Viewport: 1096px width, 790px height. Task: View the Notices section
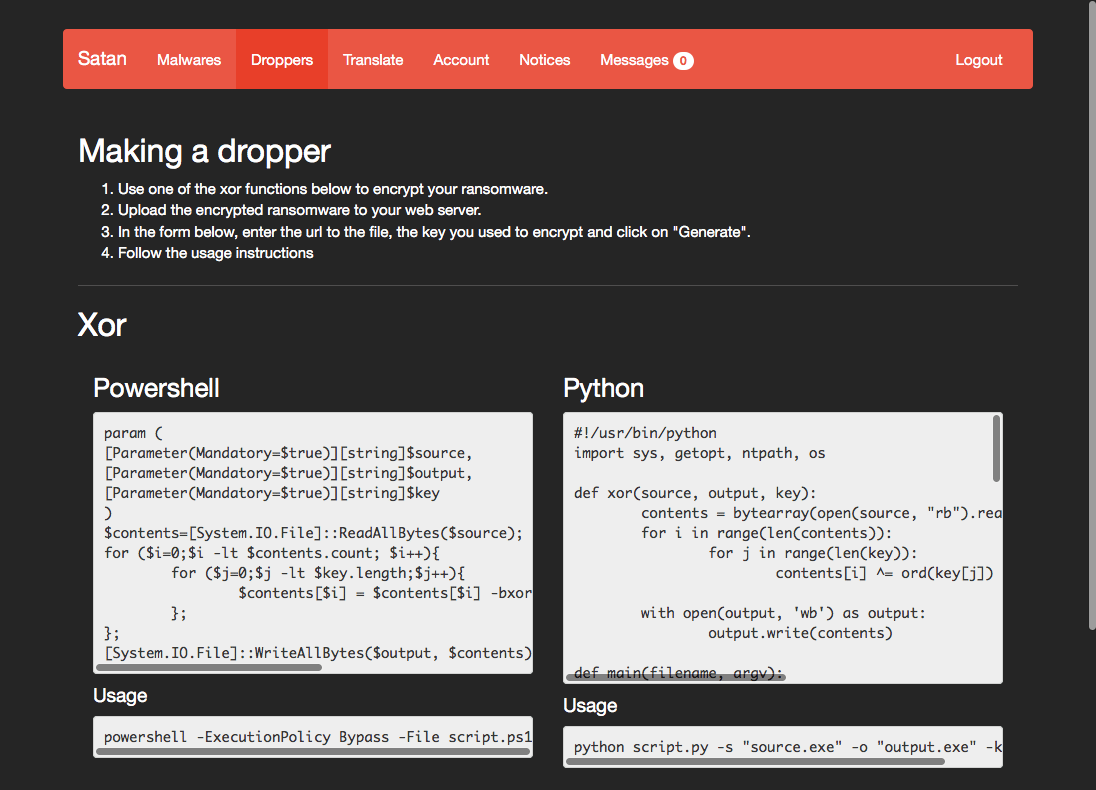(544, 60)
